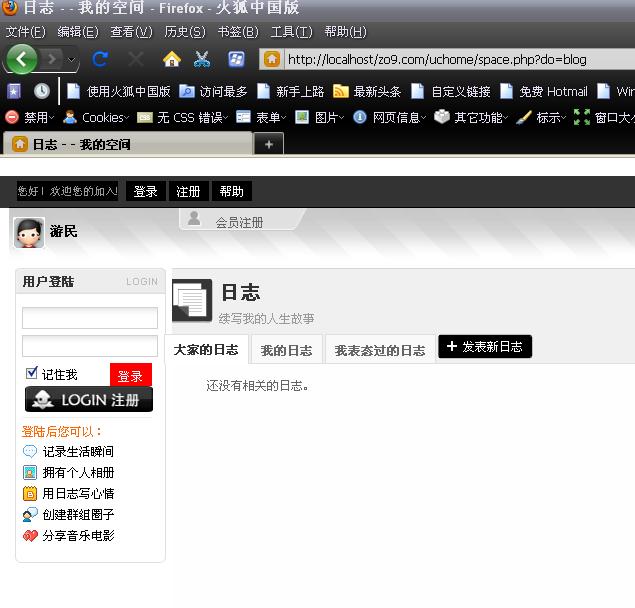The width and height of the screenshot is (635, 608).
Task: Open the 帮助(H) menu
Action: 345,32
